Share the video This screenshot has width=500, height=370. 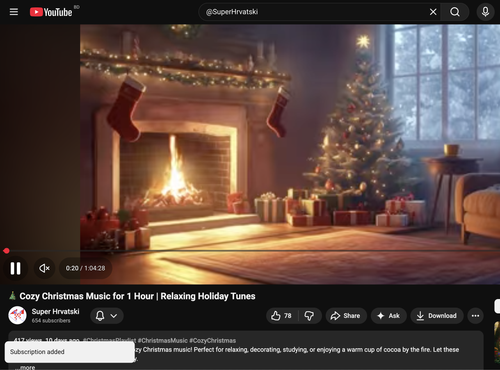coord(346,316)
